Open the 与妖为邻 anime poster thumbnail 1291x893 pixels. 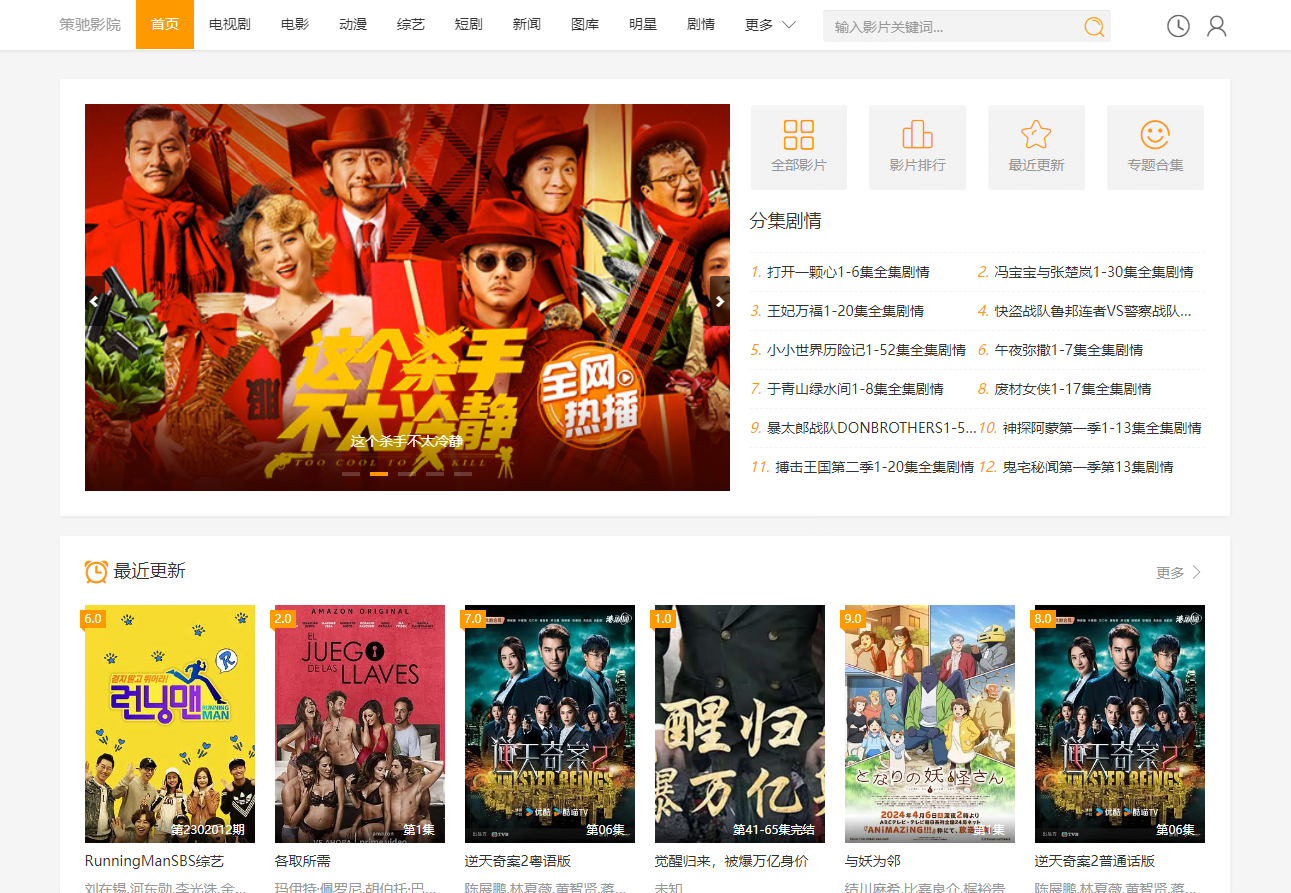pos(930,724)
